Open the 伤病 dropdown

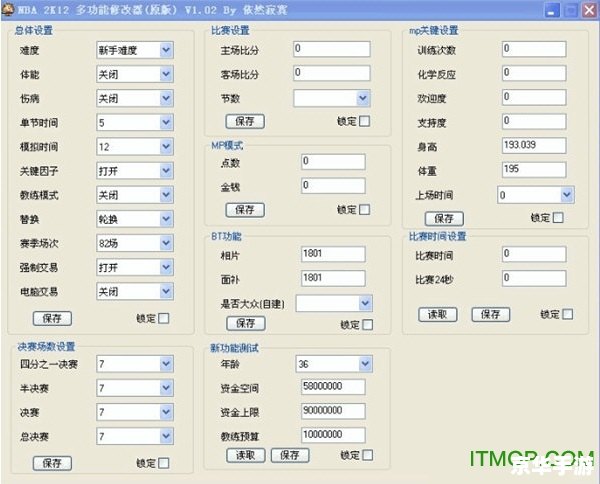pyautogui.click(x=135, y=98)
